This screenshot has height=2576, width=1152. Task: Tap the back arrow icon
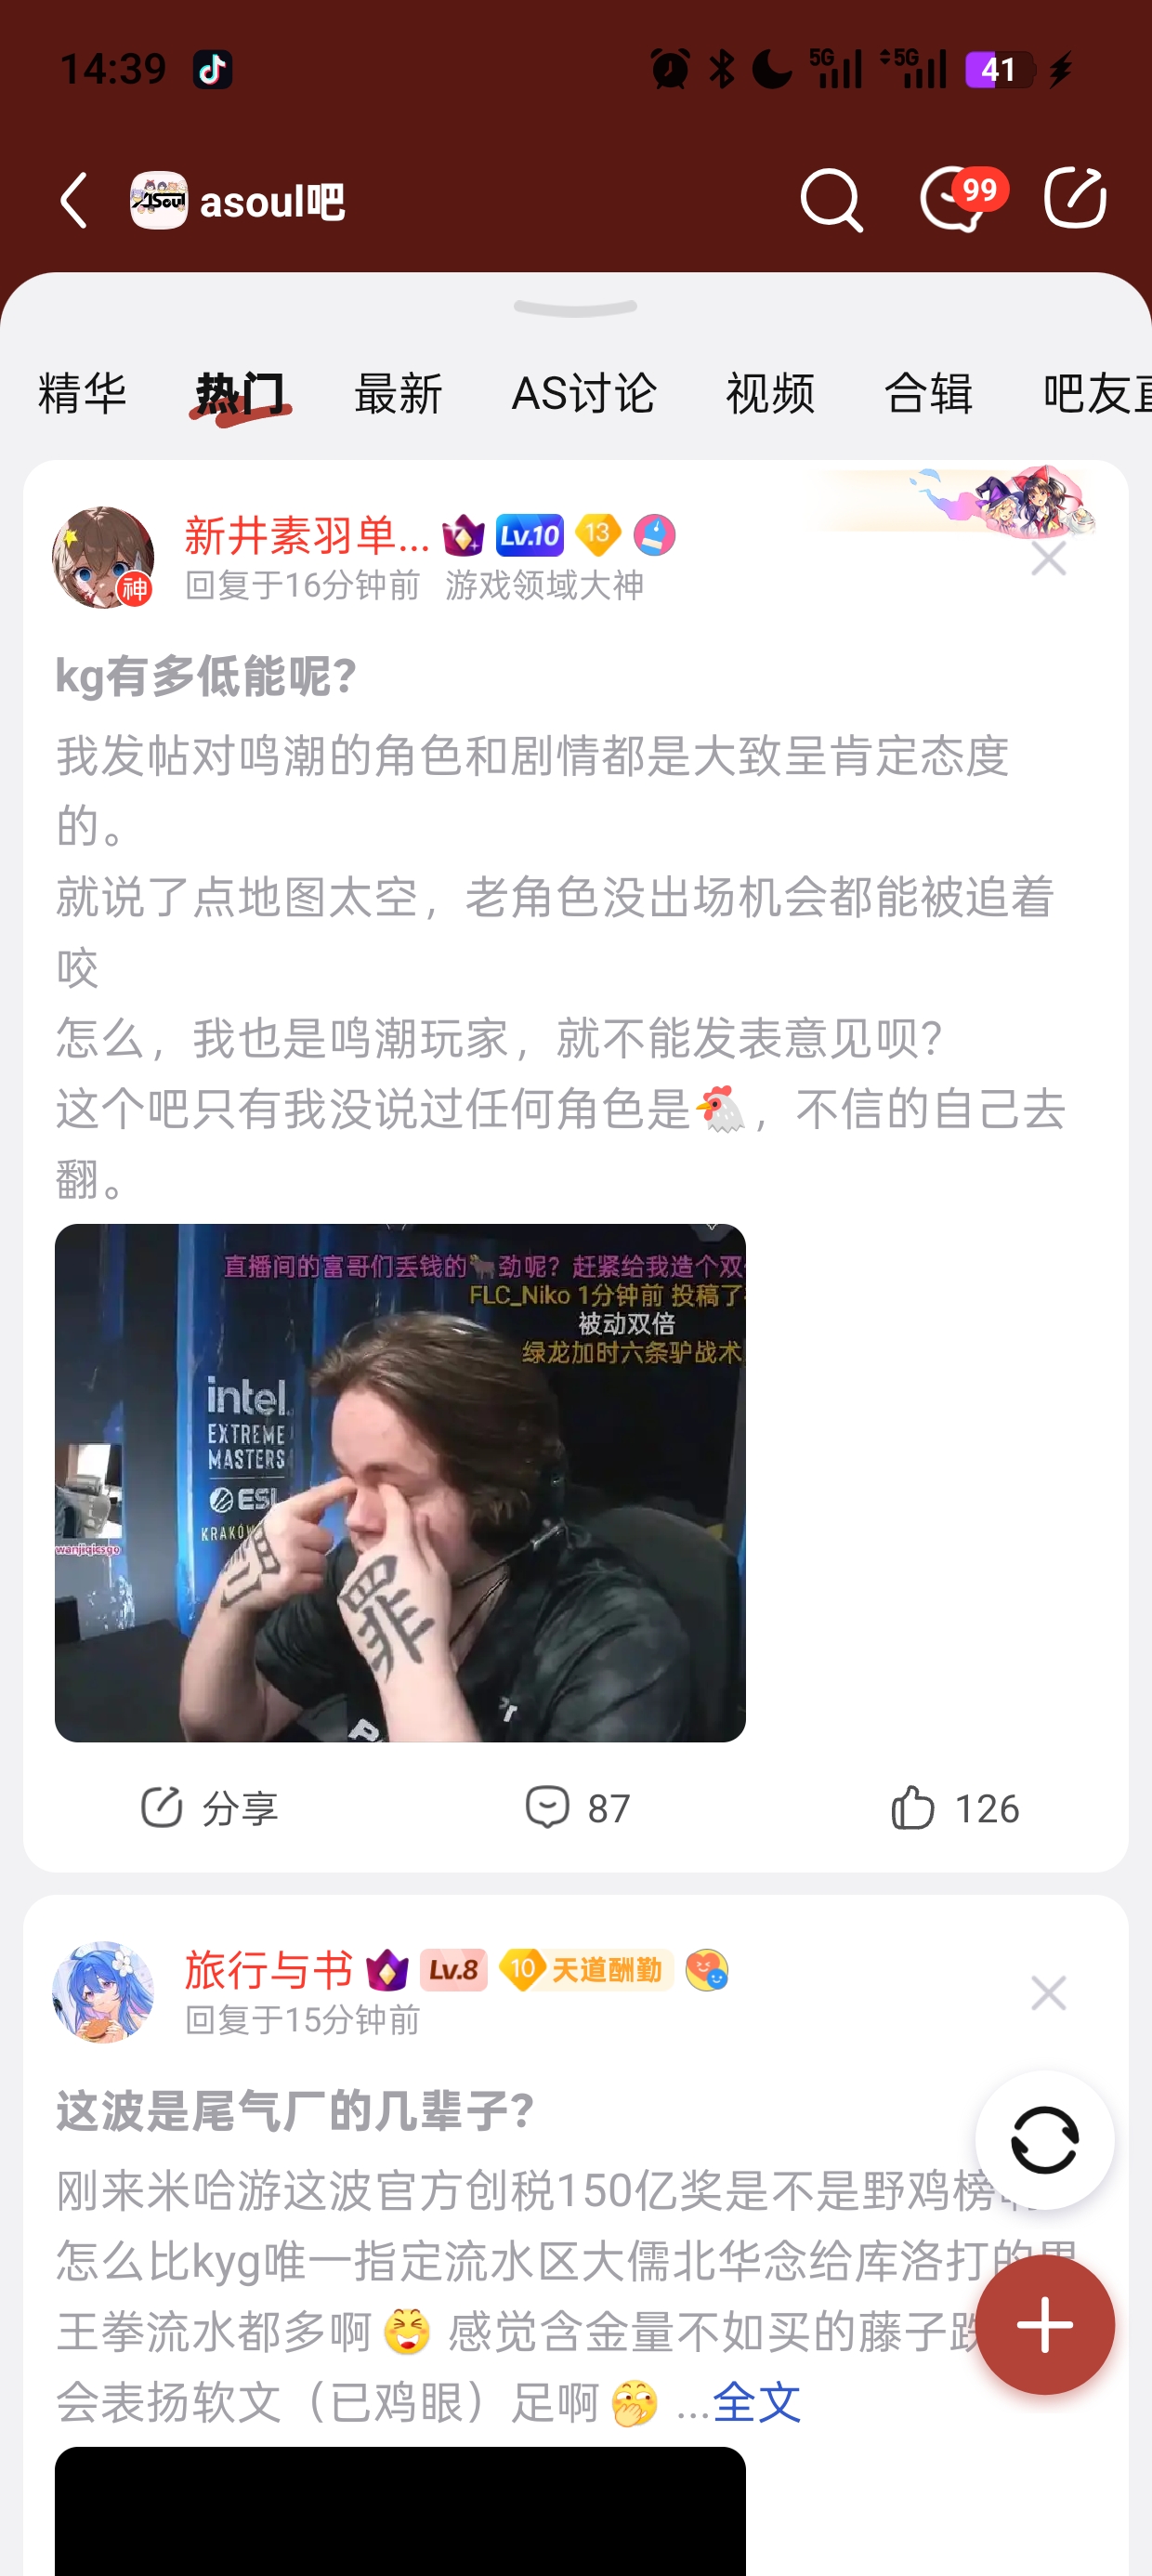[x=75, y=200]
